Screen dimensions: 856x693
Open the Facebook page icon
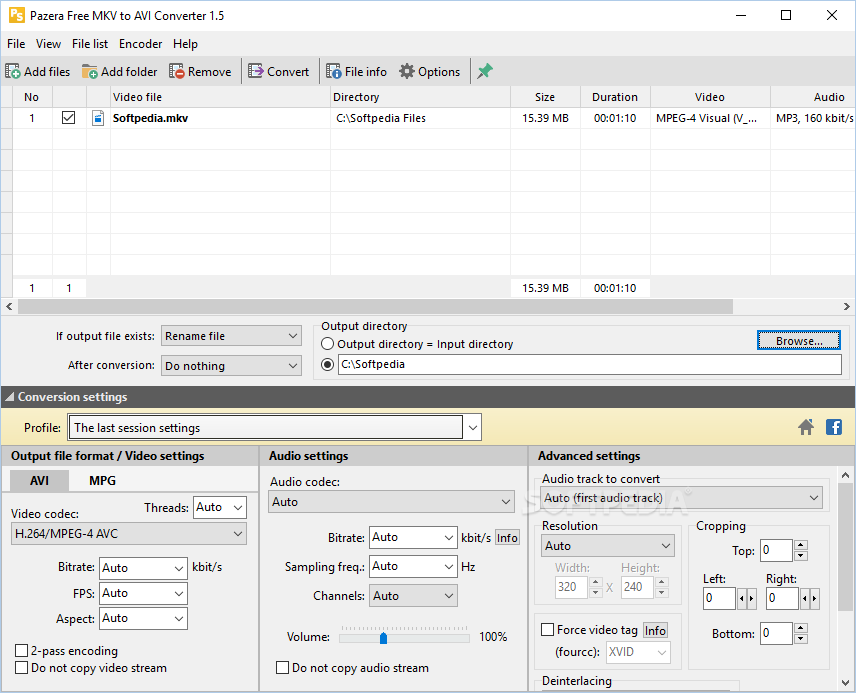click(834, 427)
